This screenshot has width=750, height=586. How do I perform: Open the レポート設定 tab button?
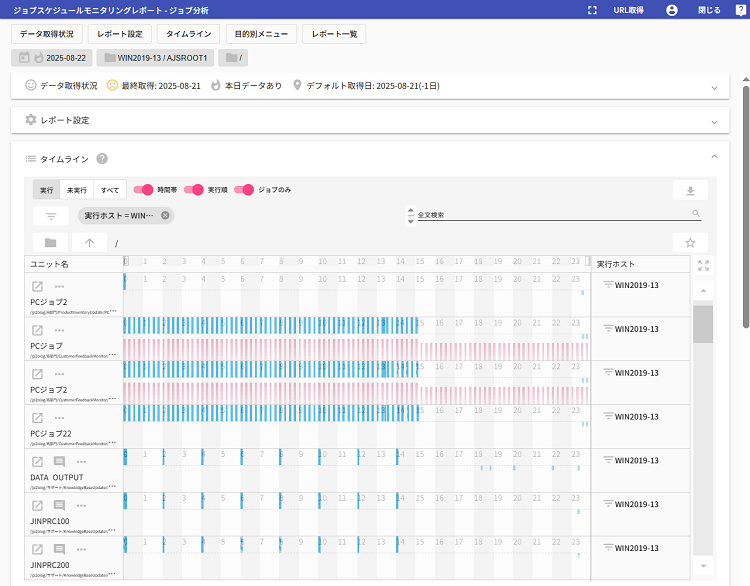coord(120,34)
